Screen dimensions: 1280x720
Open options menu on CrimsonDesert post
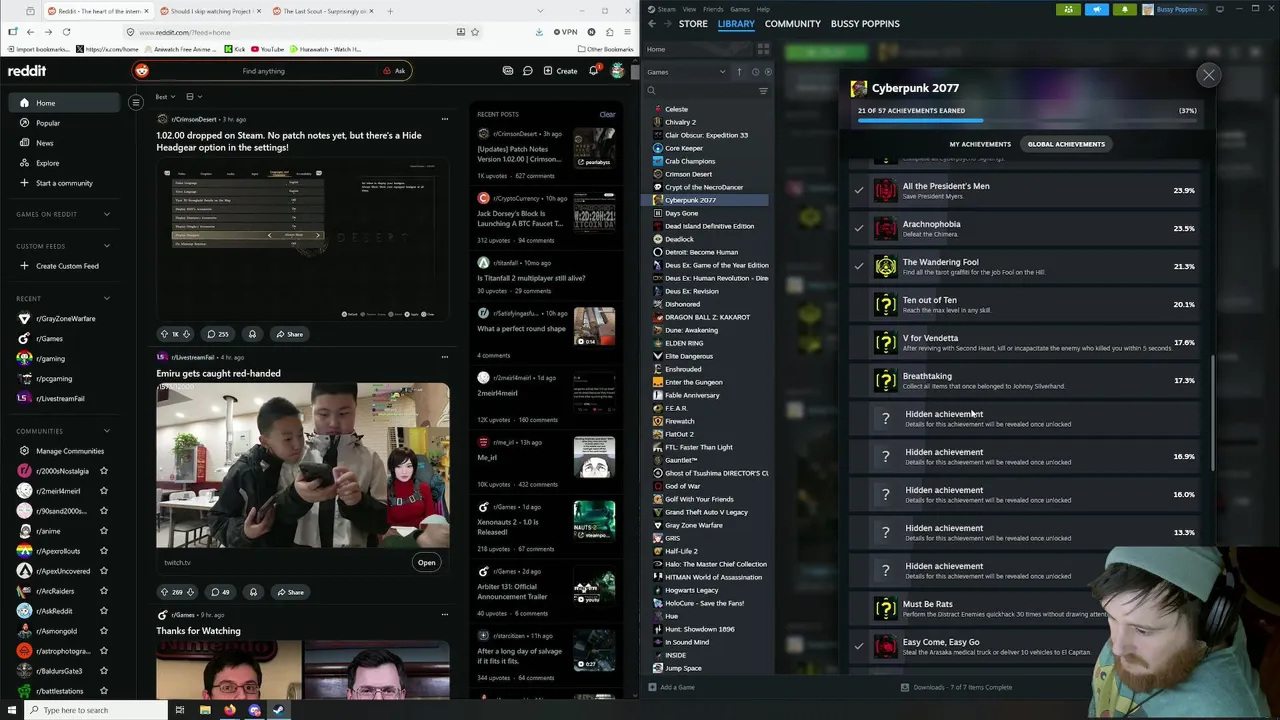[445, 119]
